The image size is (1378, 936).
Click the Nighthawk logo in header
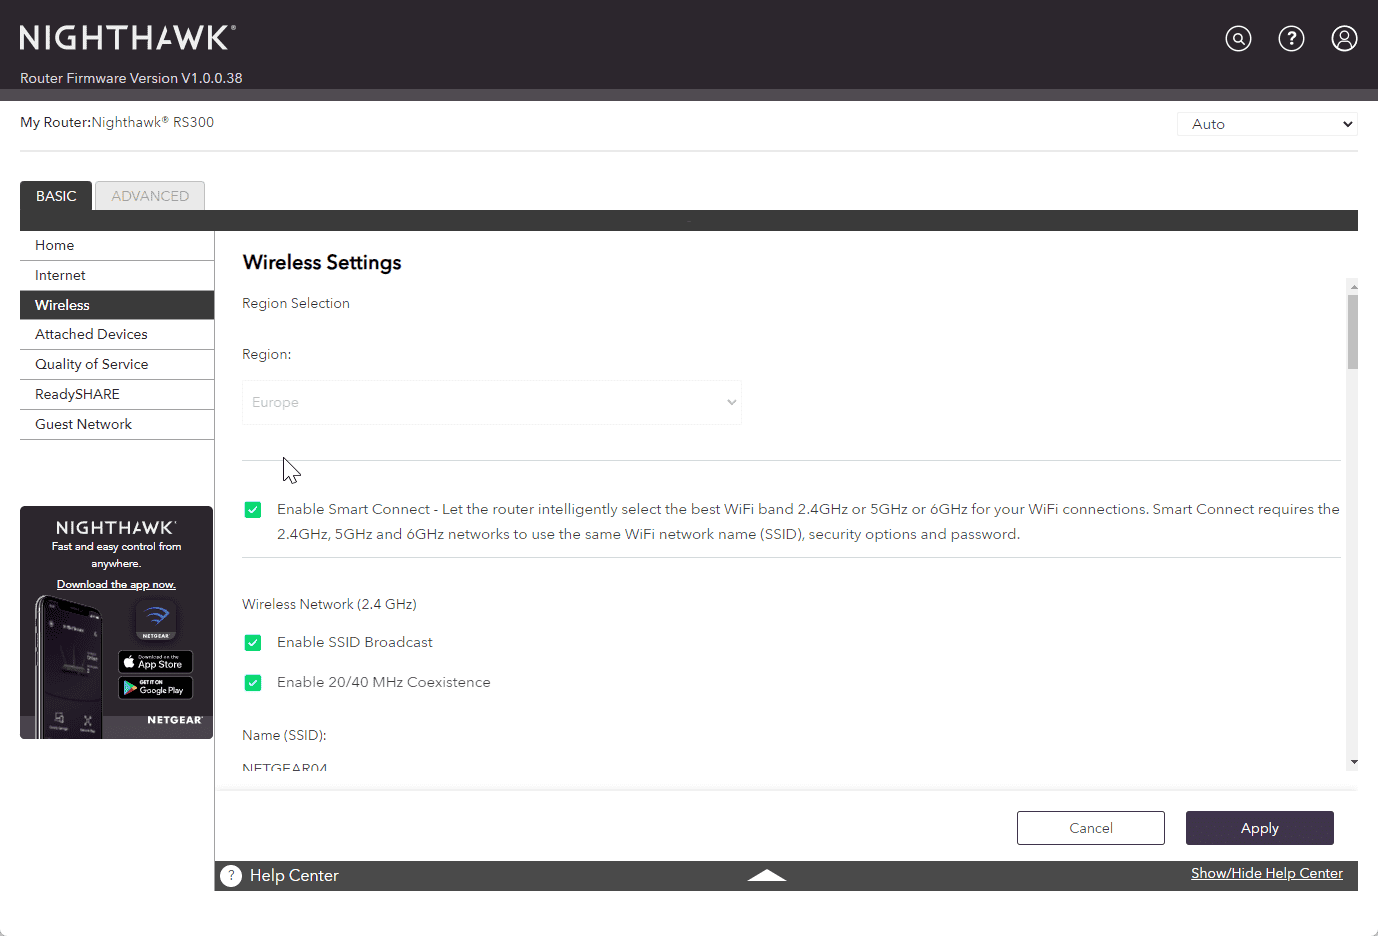127,38
